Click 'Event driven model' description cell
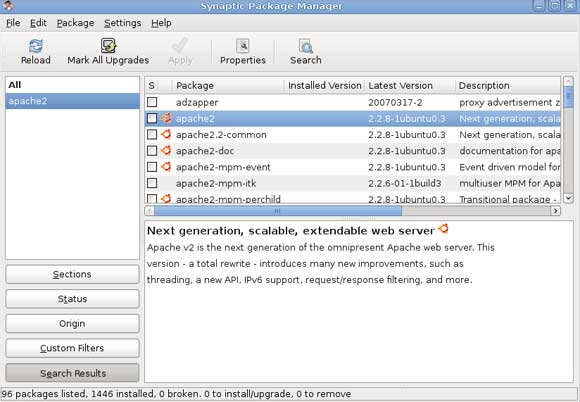This screenshot has width=580, height=402. pyautogui.click(x=509, y=167)
